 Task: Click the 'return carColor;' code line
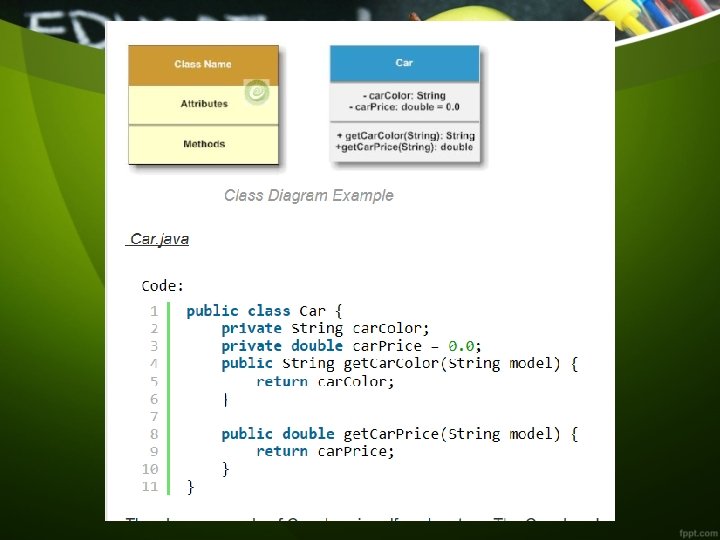click(x=325, y=382)
